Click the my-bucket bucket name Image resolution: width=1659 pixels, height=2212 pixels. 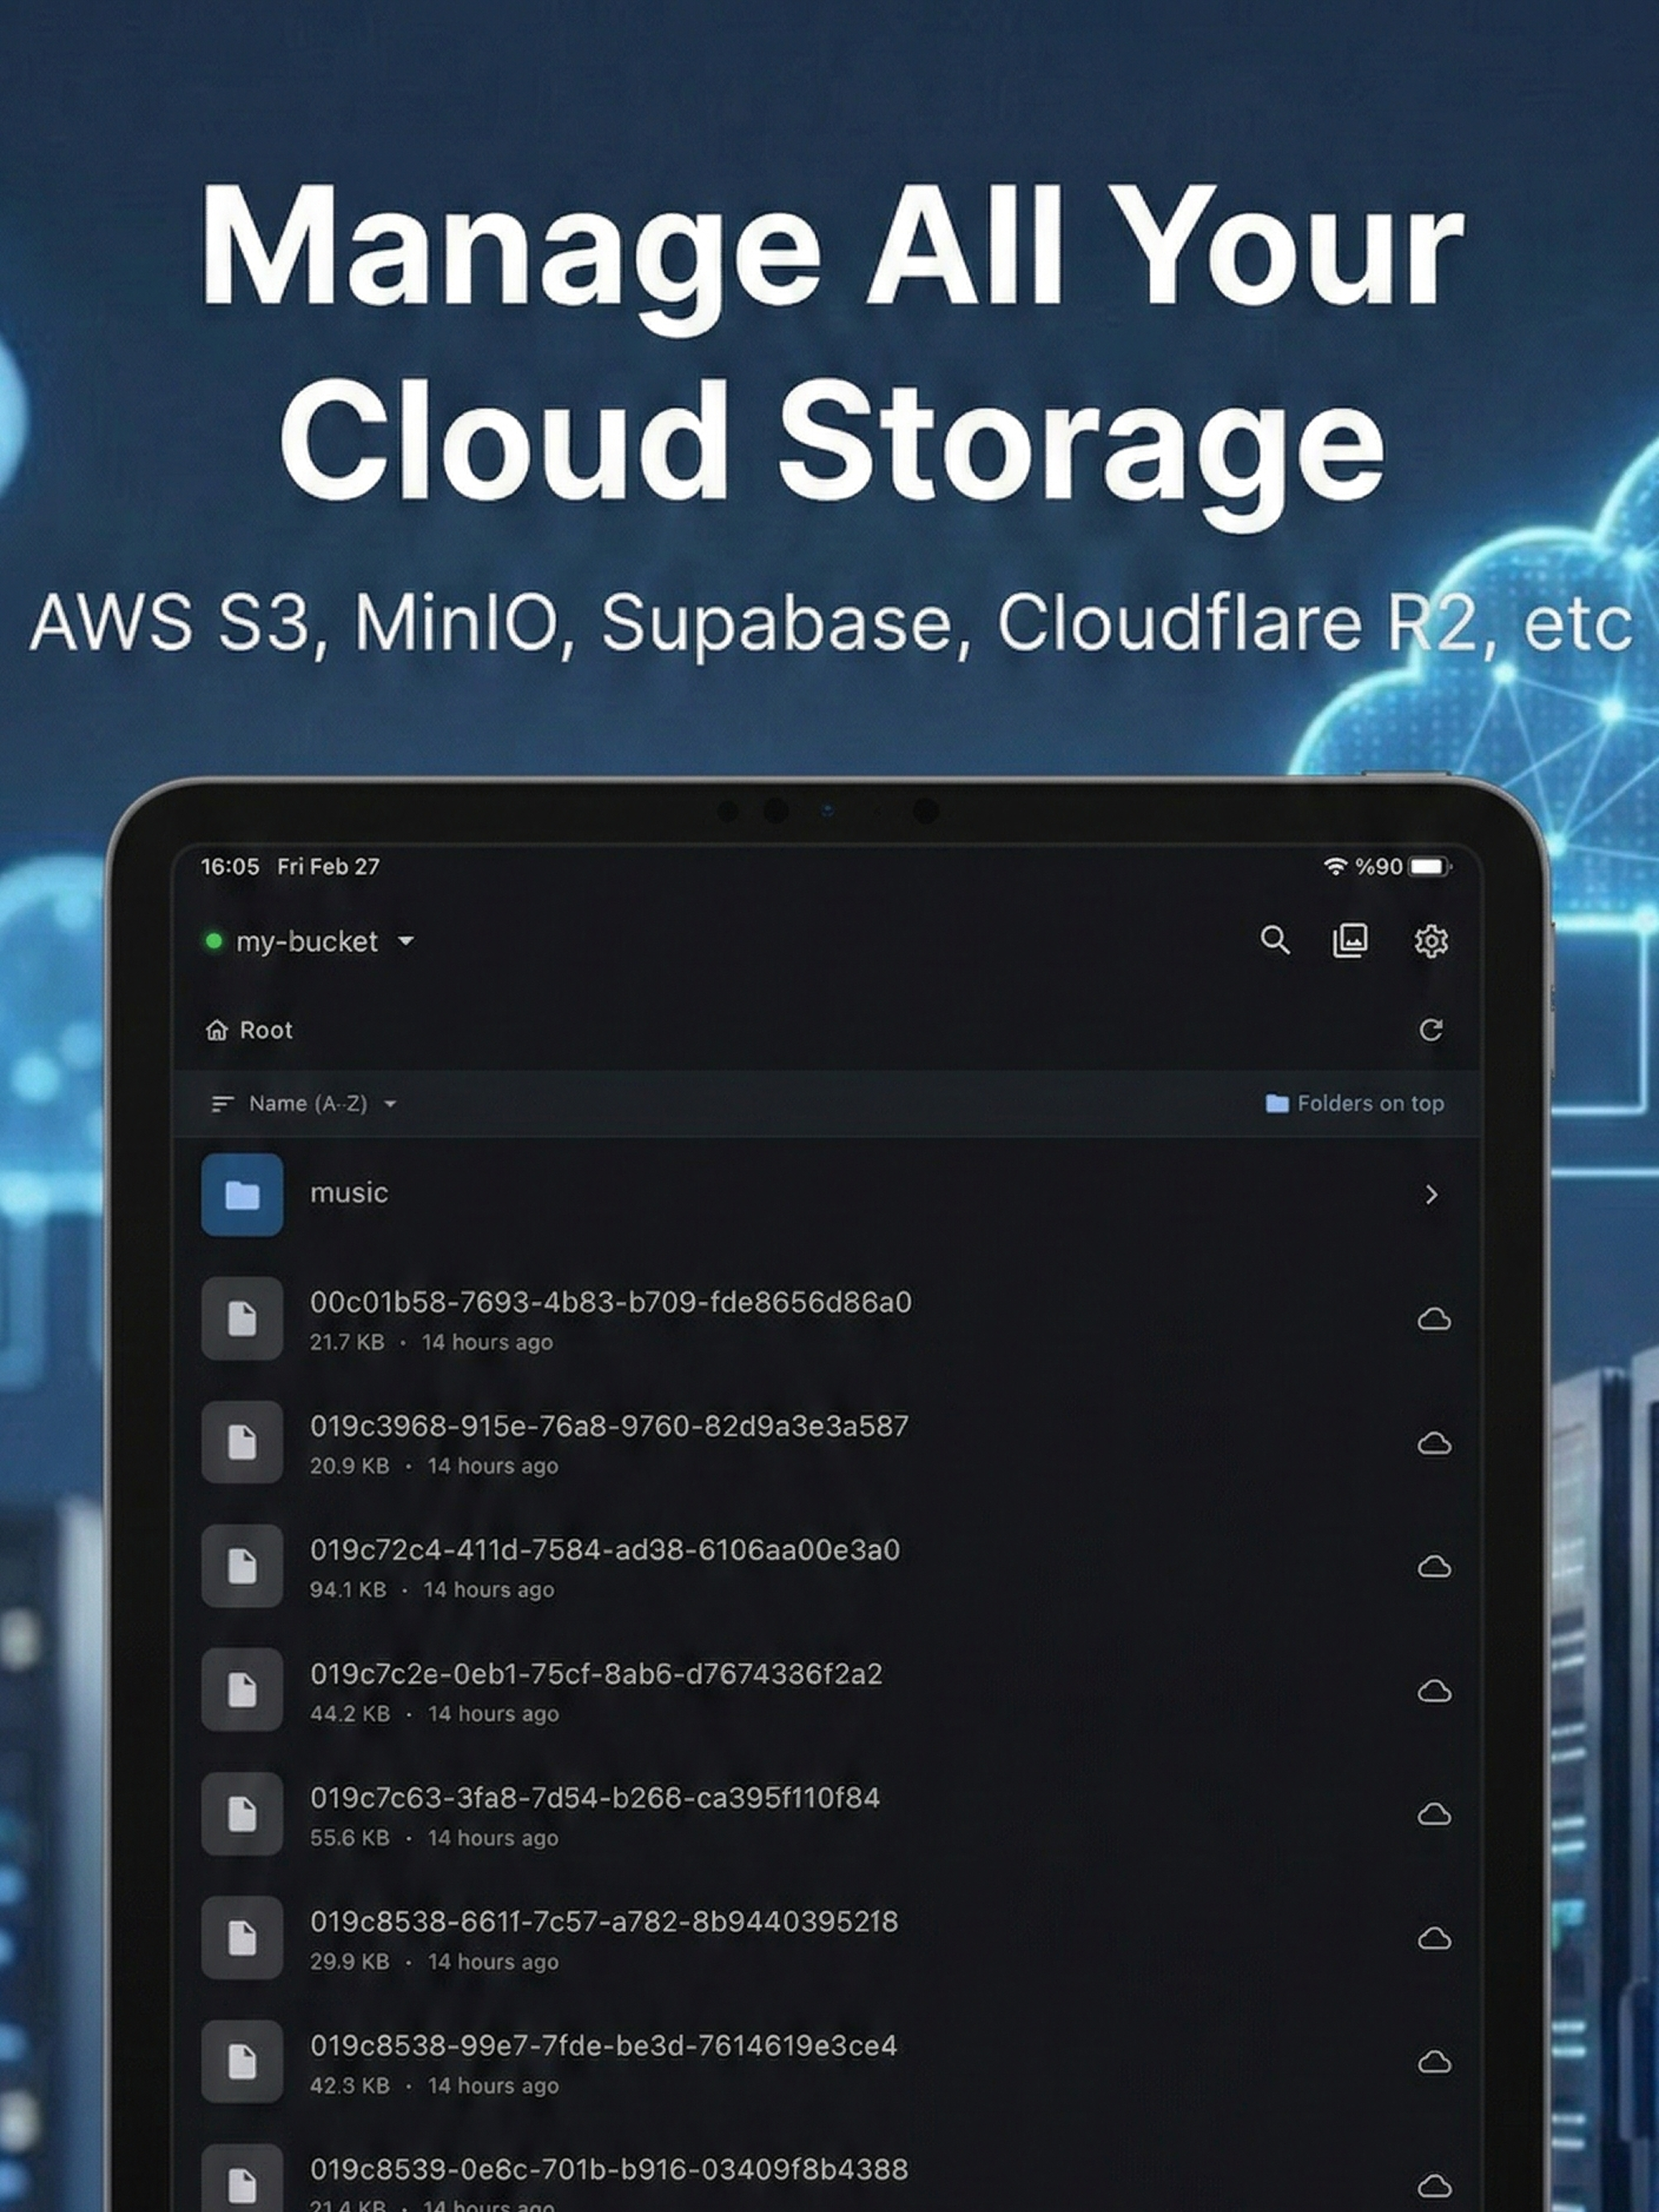coord(306,942)
